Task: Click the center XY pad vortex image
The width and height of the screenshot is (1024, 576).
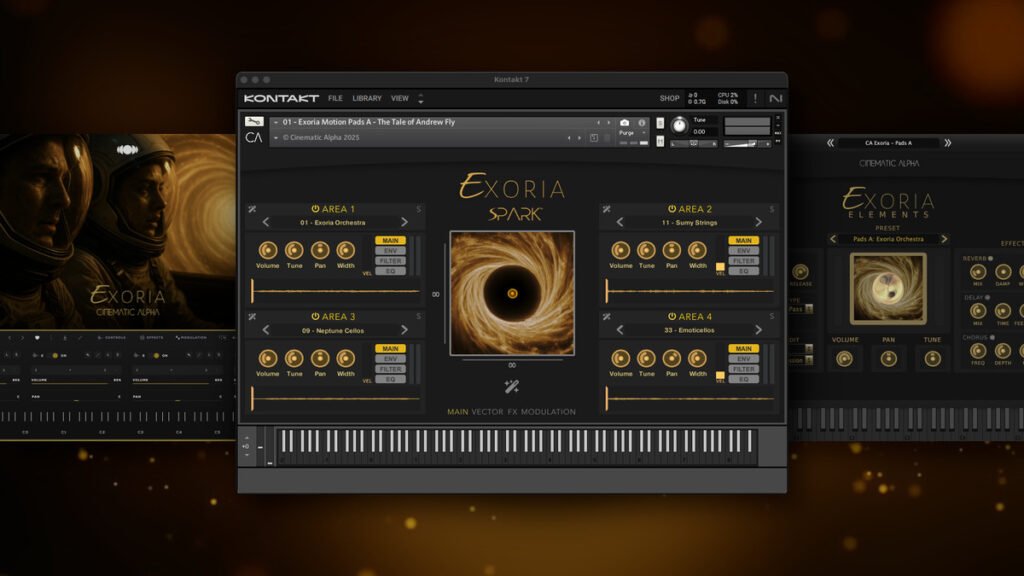Action: pos(512,293)
